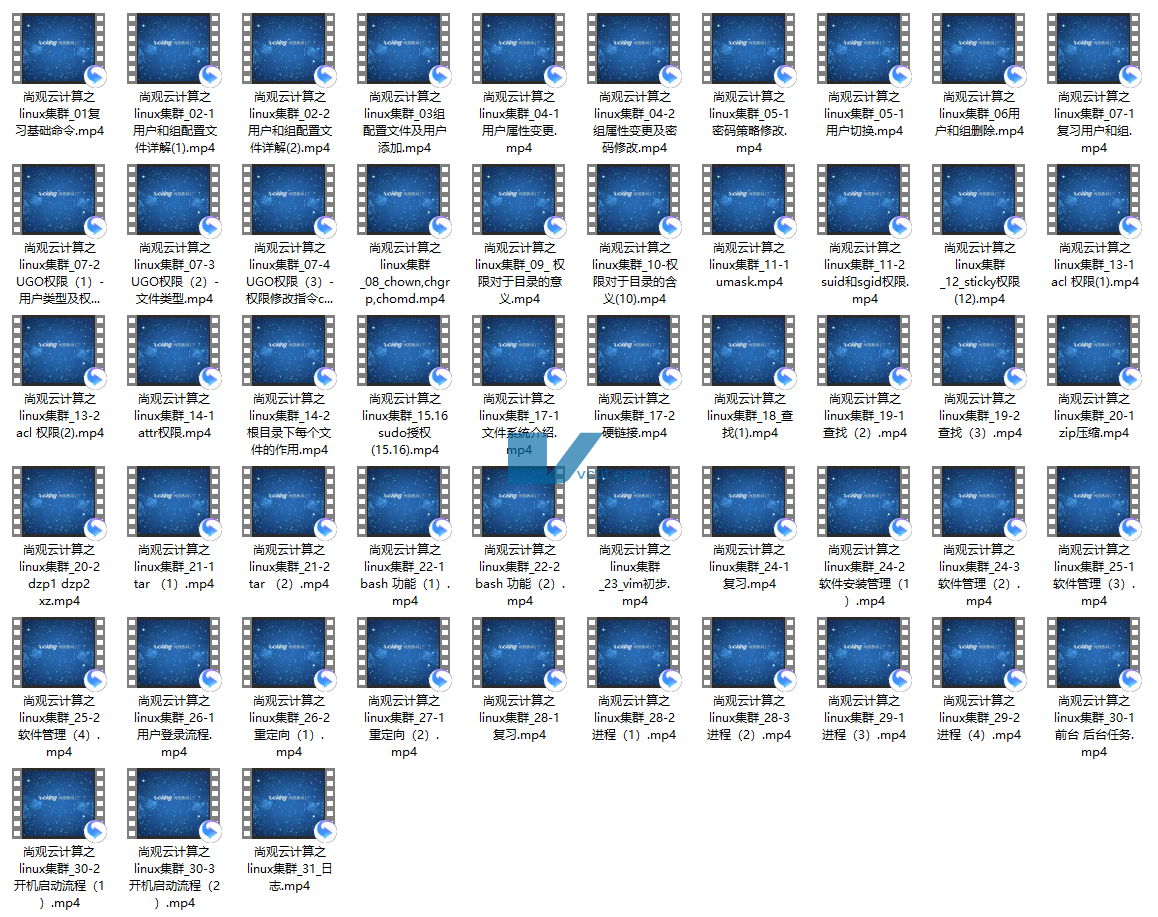
Task: Click the 08_chown,chgrp,chomd video icon
Action: (x=404, y=199)
